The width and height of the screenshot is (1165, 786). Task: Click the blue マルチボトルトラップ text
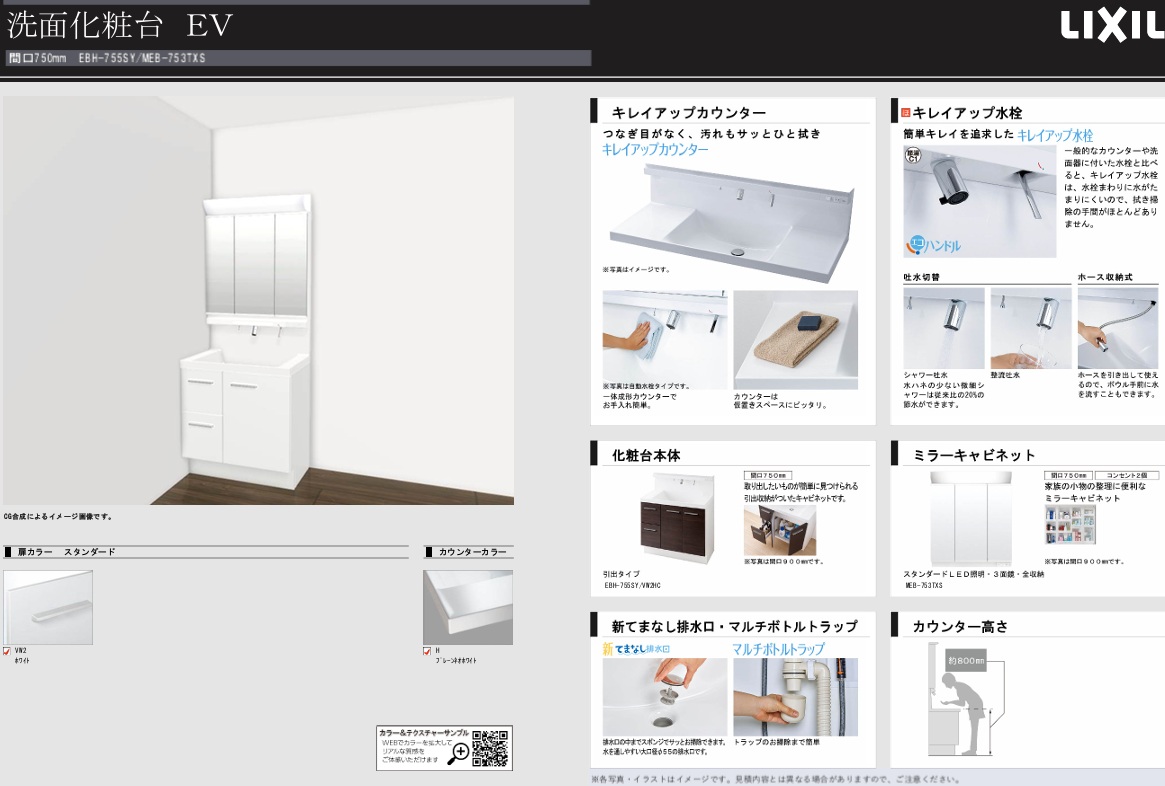click(778, 649)
